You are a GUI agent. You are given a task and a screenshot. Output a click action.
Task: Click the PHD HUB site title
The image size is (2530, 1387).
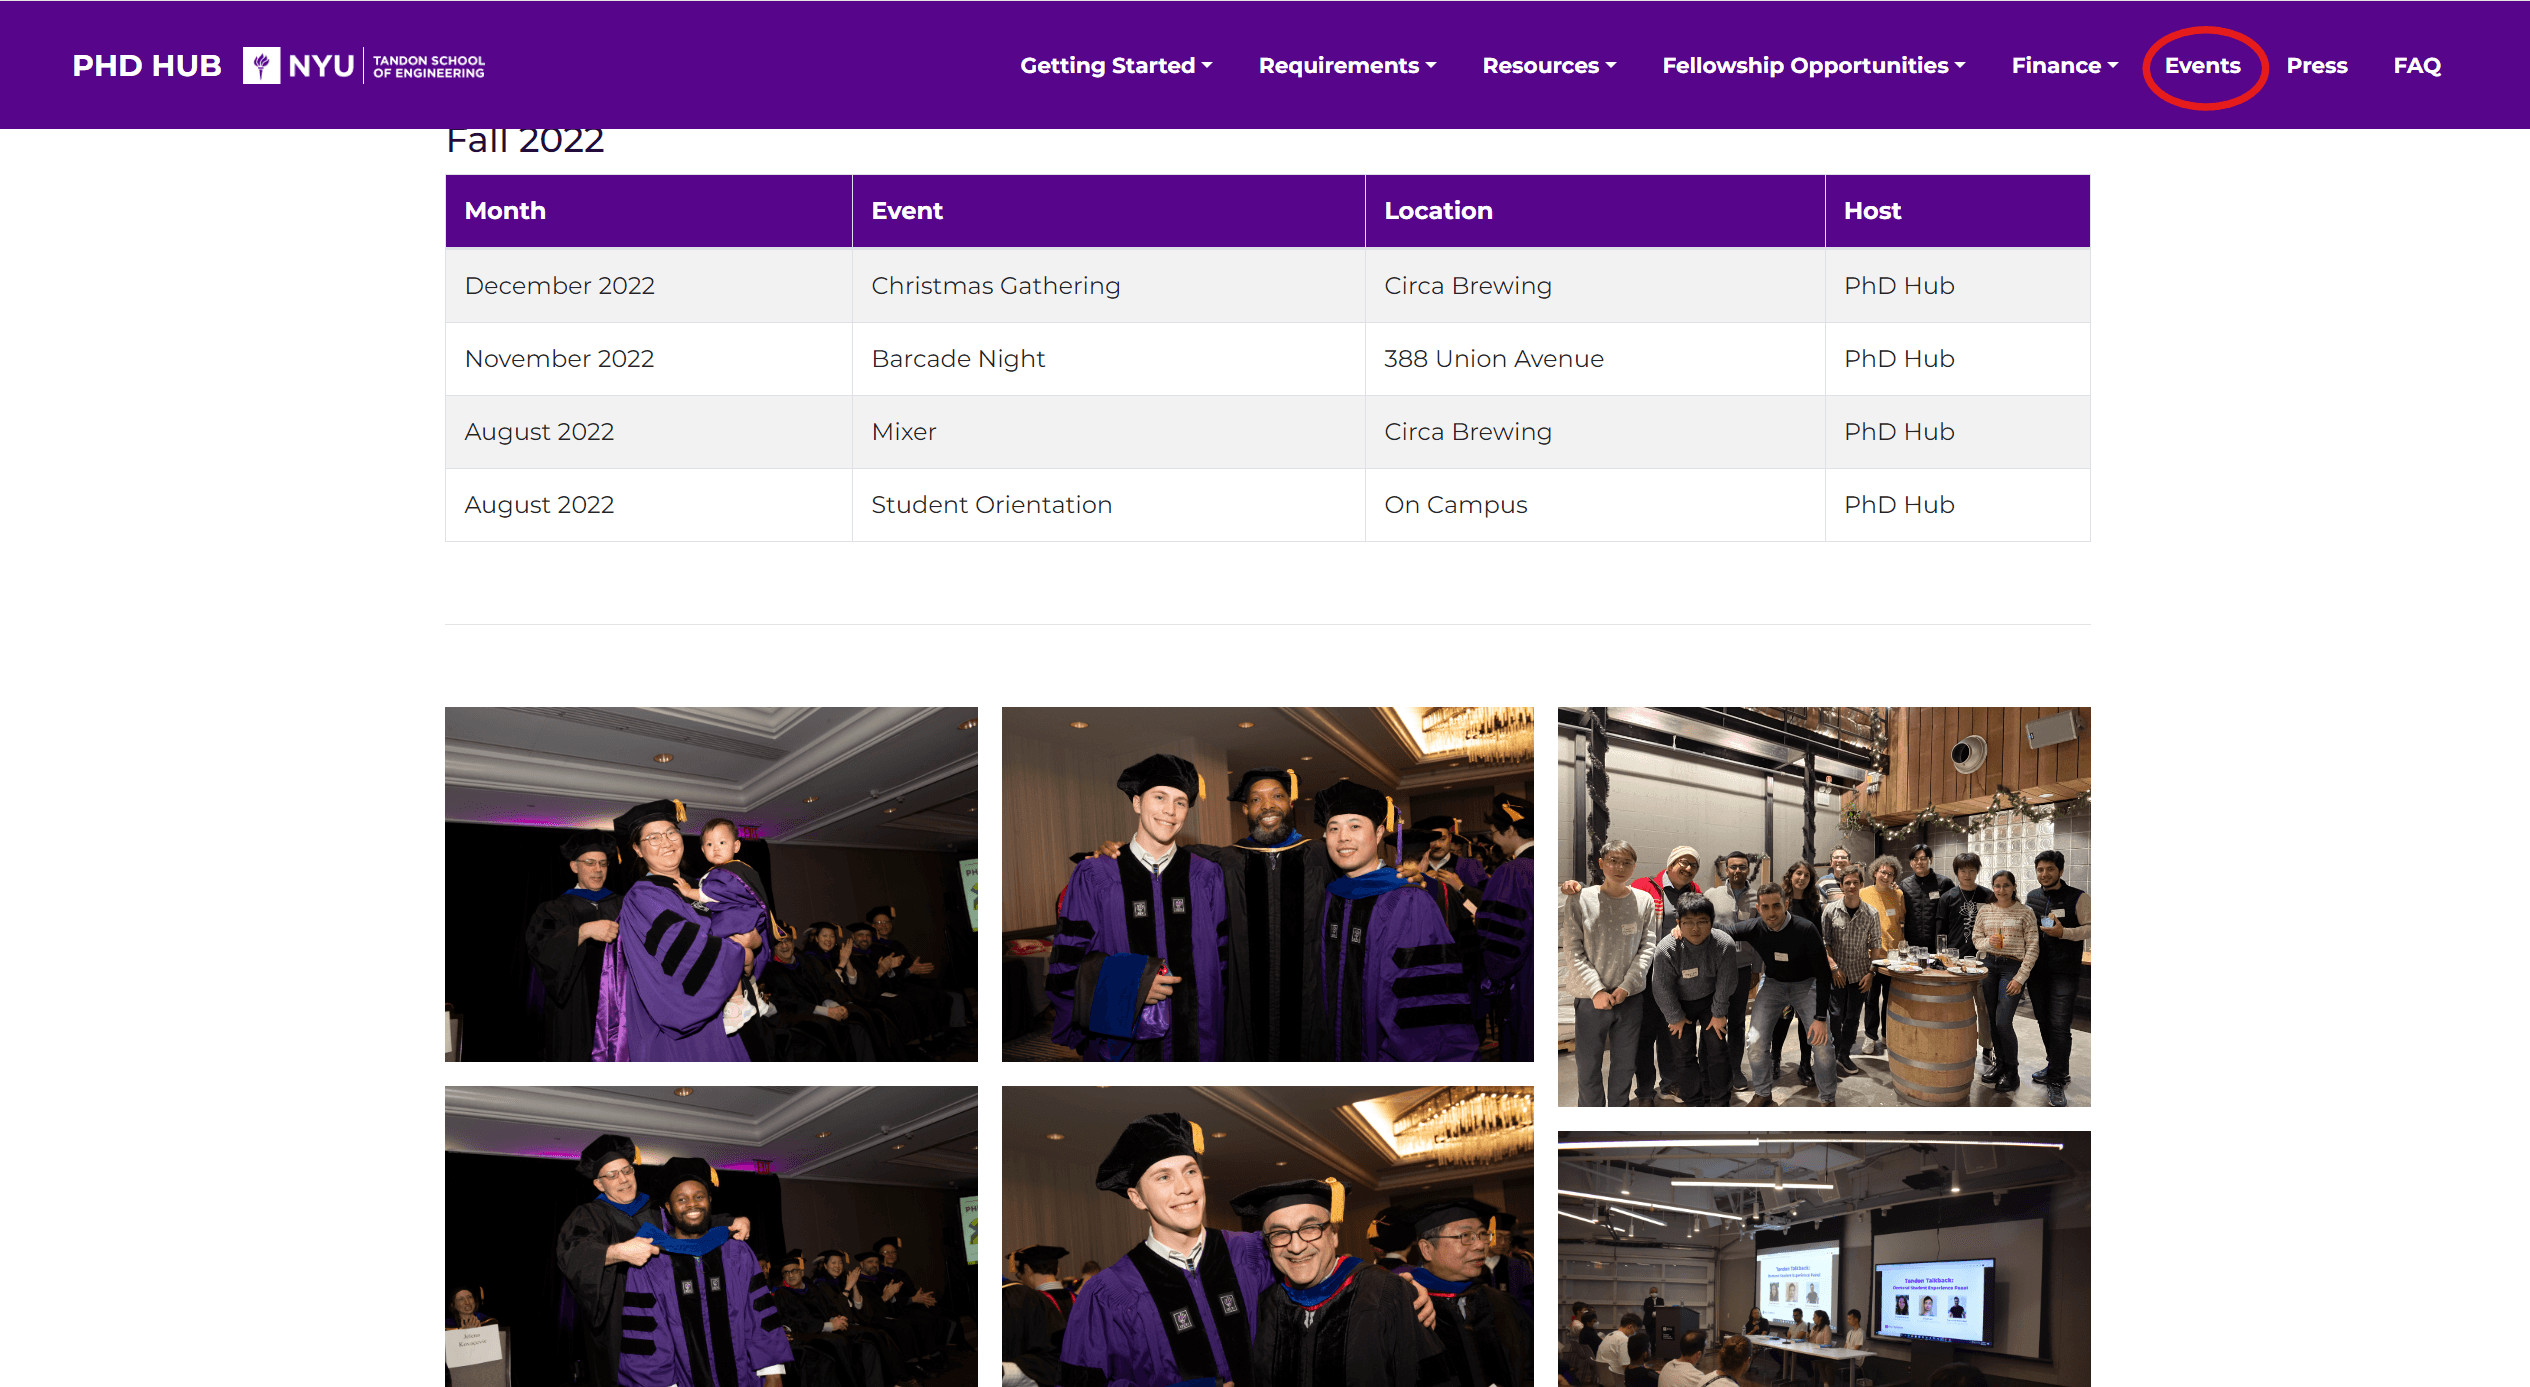[147, 66]
